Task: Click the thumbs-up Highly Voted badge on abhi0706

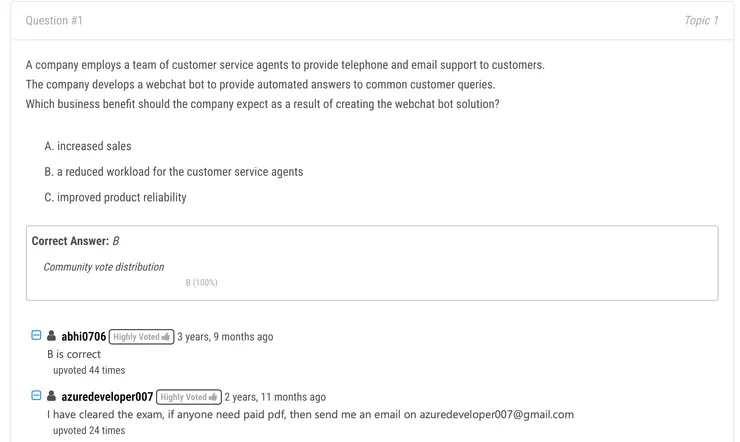Action: [x=141, y=337]
